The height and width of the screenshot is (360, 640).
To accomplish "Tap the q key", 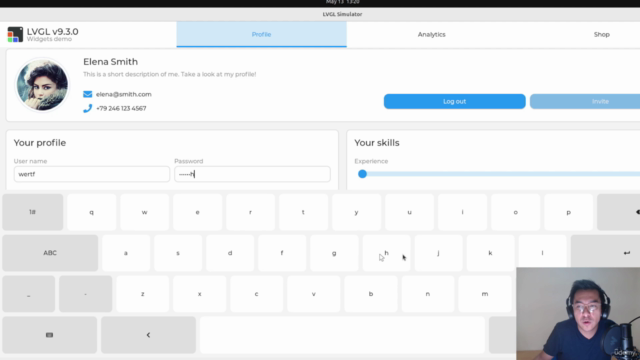I will click(91, 212).
